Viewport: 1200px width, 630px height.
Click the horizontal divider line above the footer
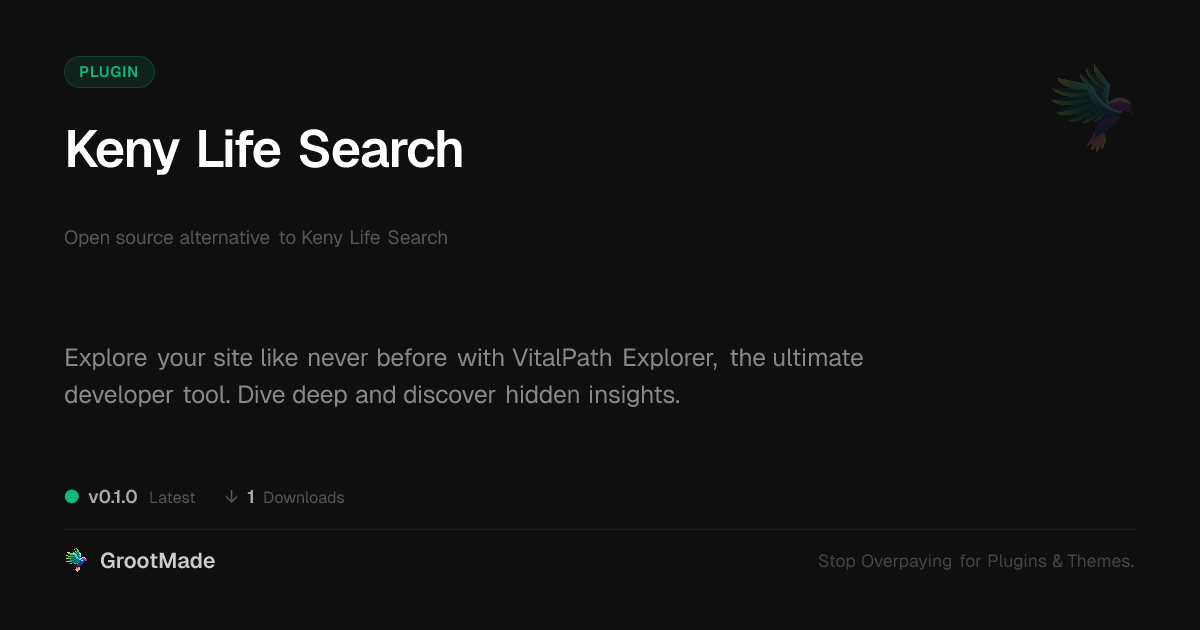(600, 529)
